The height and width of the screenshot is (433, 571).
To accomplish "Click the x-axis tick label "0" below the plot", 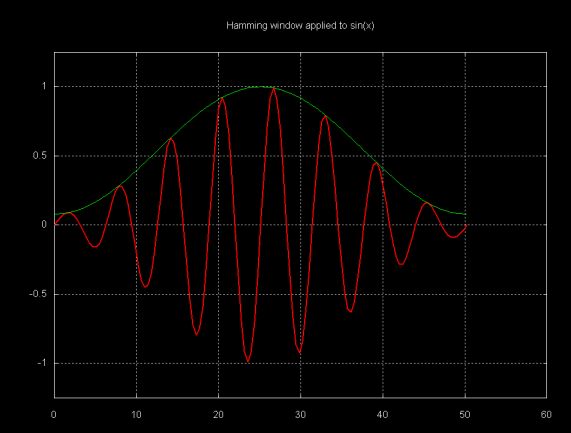I will [54, 415].
